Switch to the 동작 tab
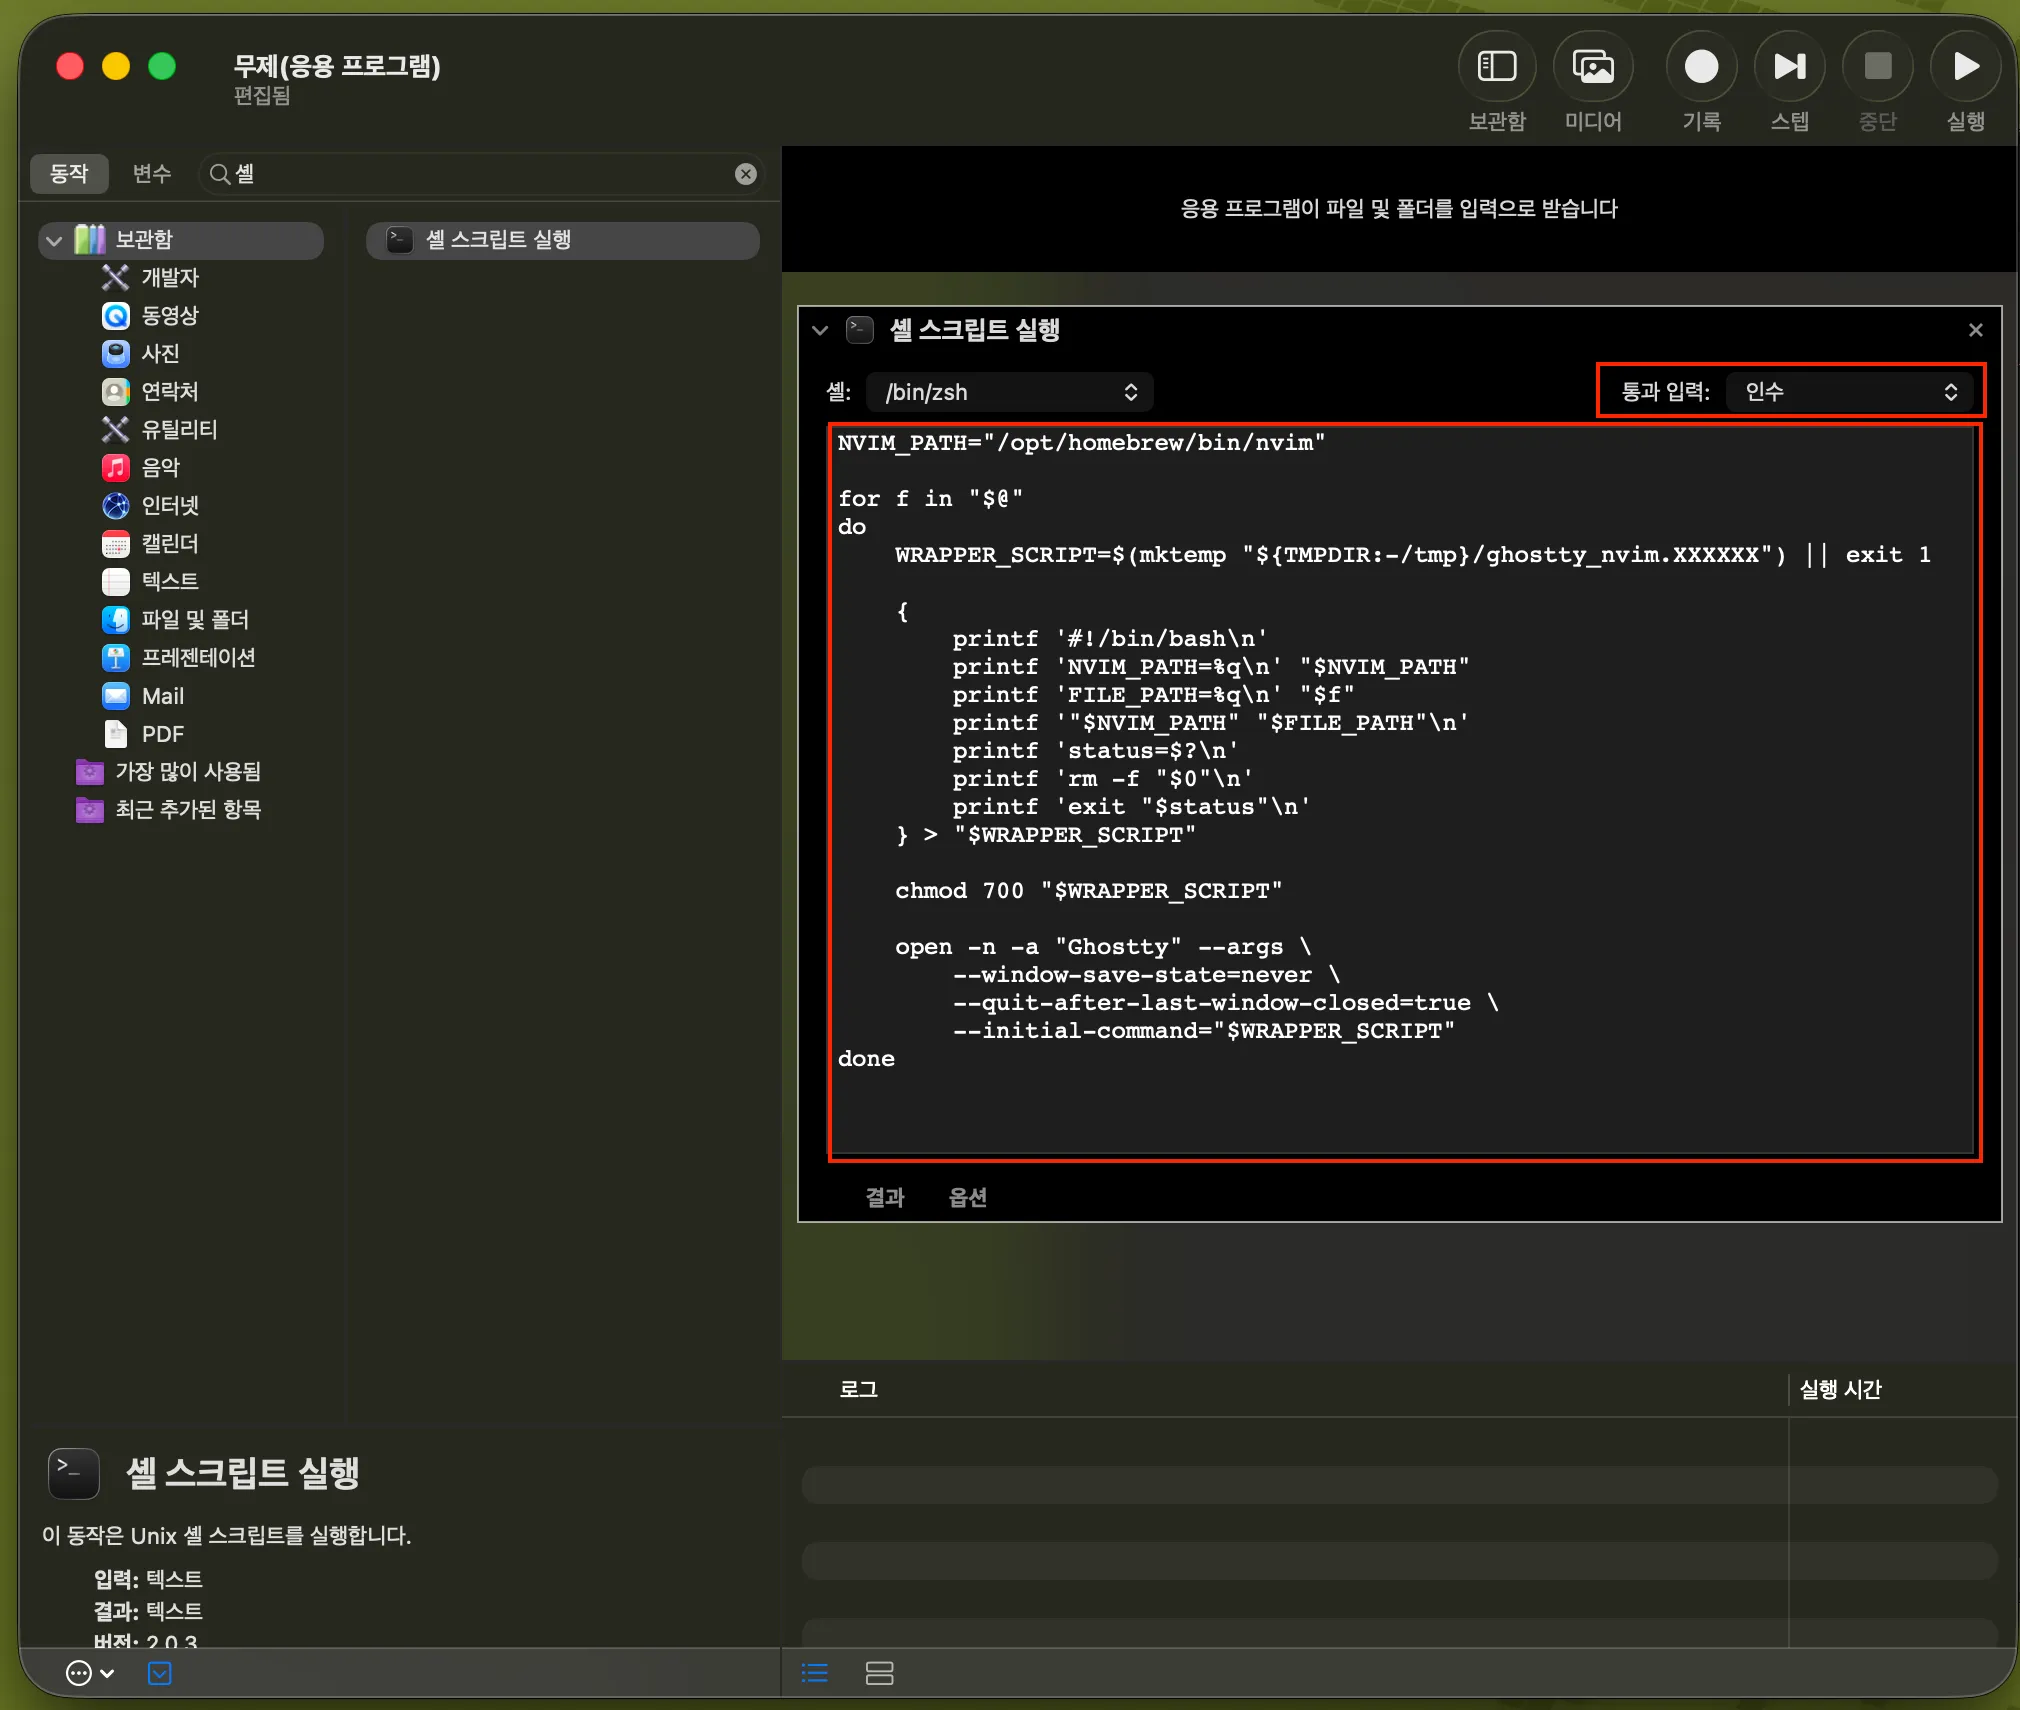The image size is (2020, 1710). [69, 174]
